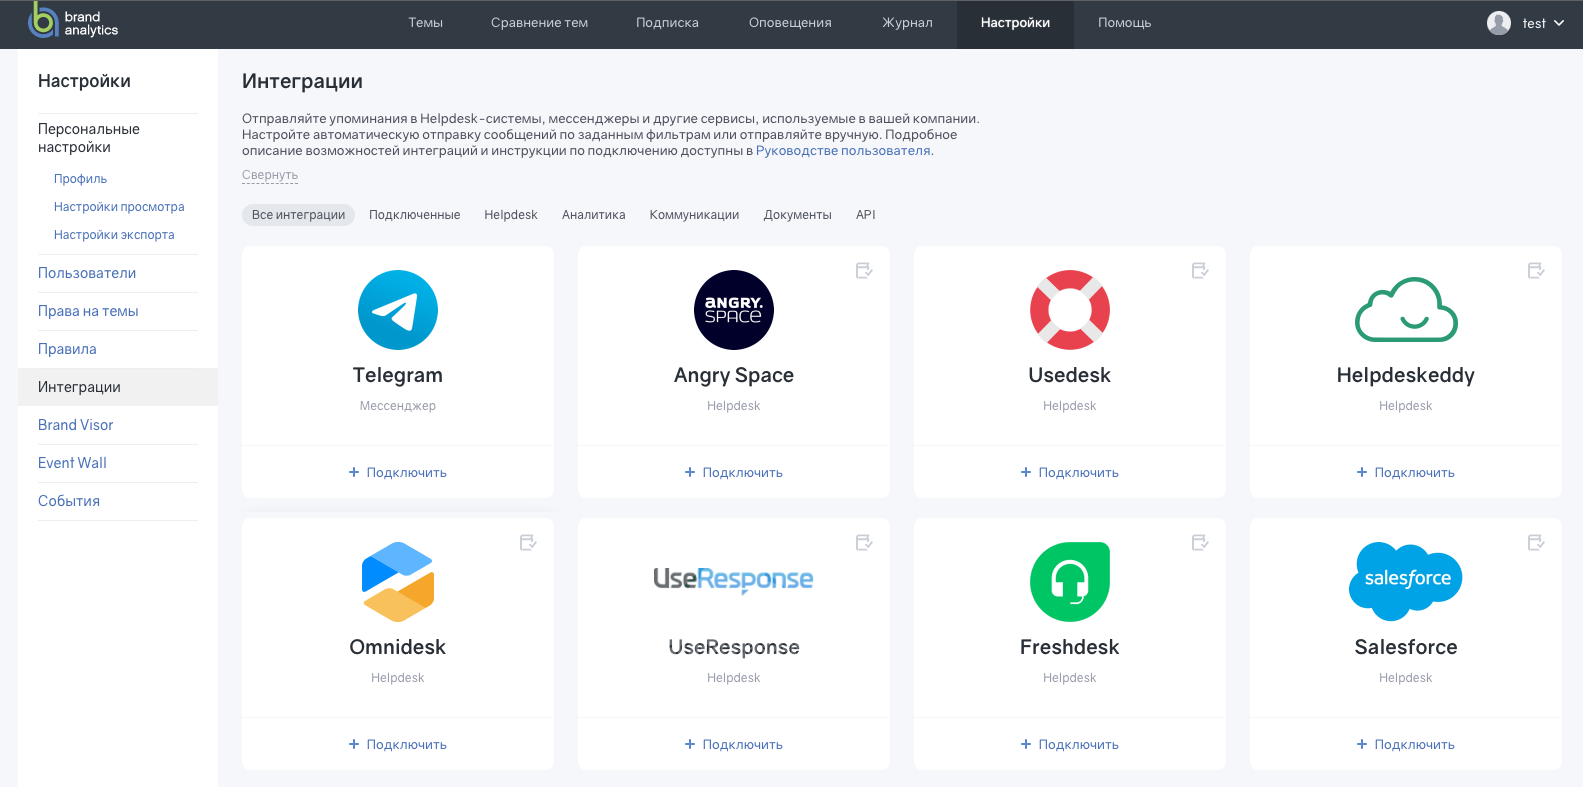This screenshot has height=787, width=1583.
Task: Select the Все интеграции filter tab
Action: (x=298, y=215)
